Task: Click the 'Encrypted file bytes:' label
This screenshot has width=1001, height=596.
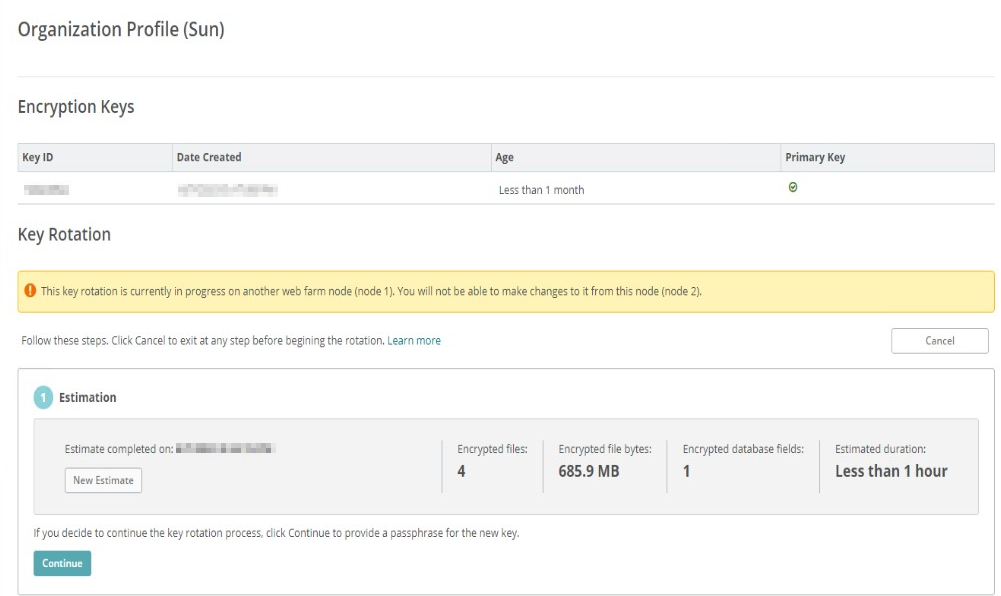Action: pos(605,449)
